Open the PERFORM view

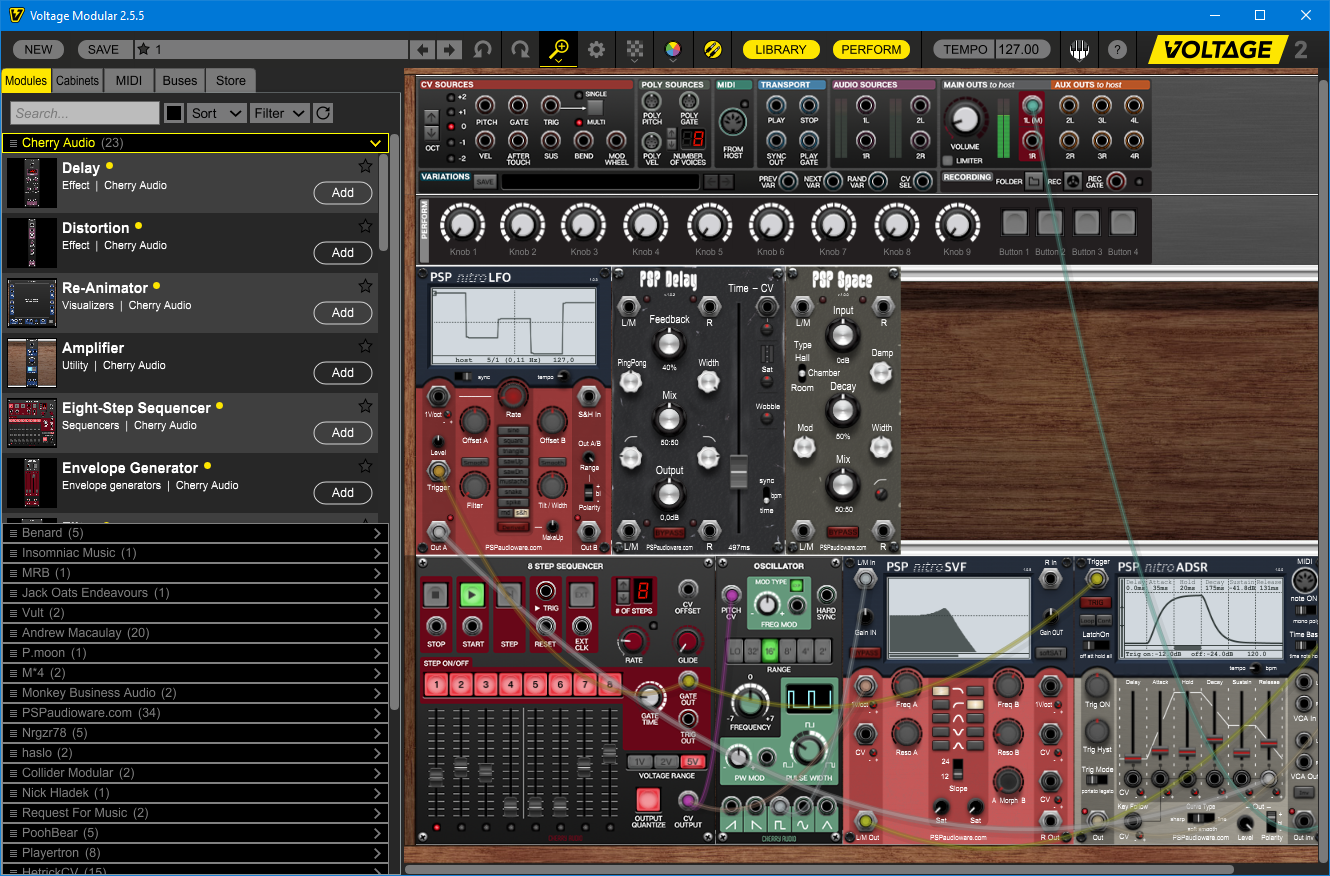[871, 49]
